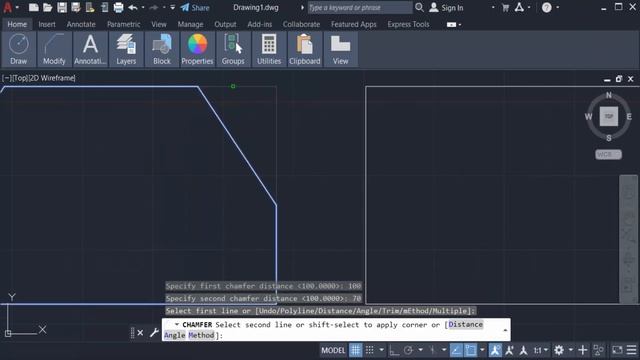This screenshot has height=360, width=640.
Task: Save the drawing with the Save icon
Action: click(62, 7)
